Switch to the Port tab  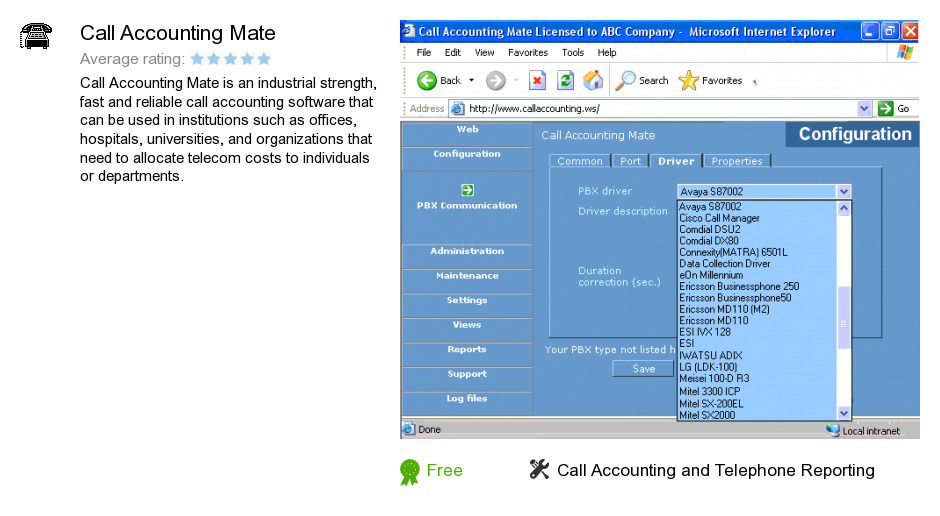coord(630,161)
